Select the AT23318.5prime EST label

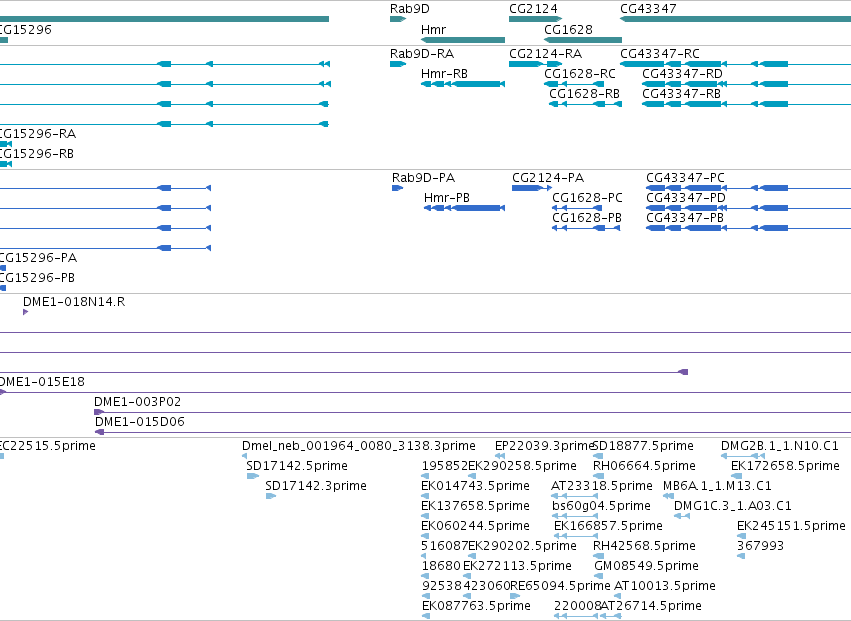[x=601, y=486]
